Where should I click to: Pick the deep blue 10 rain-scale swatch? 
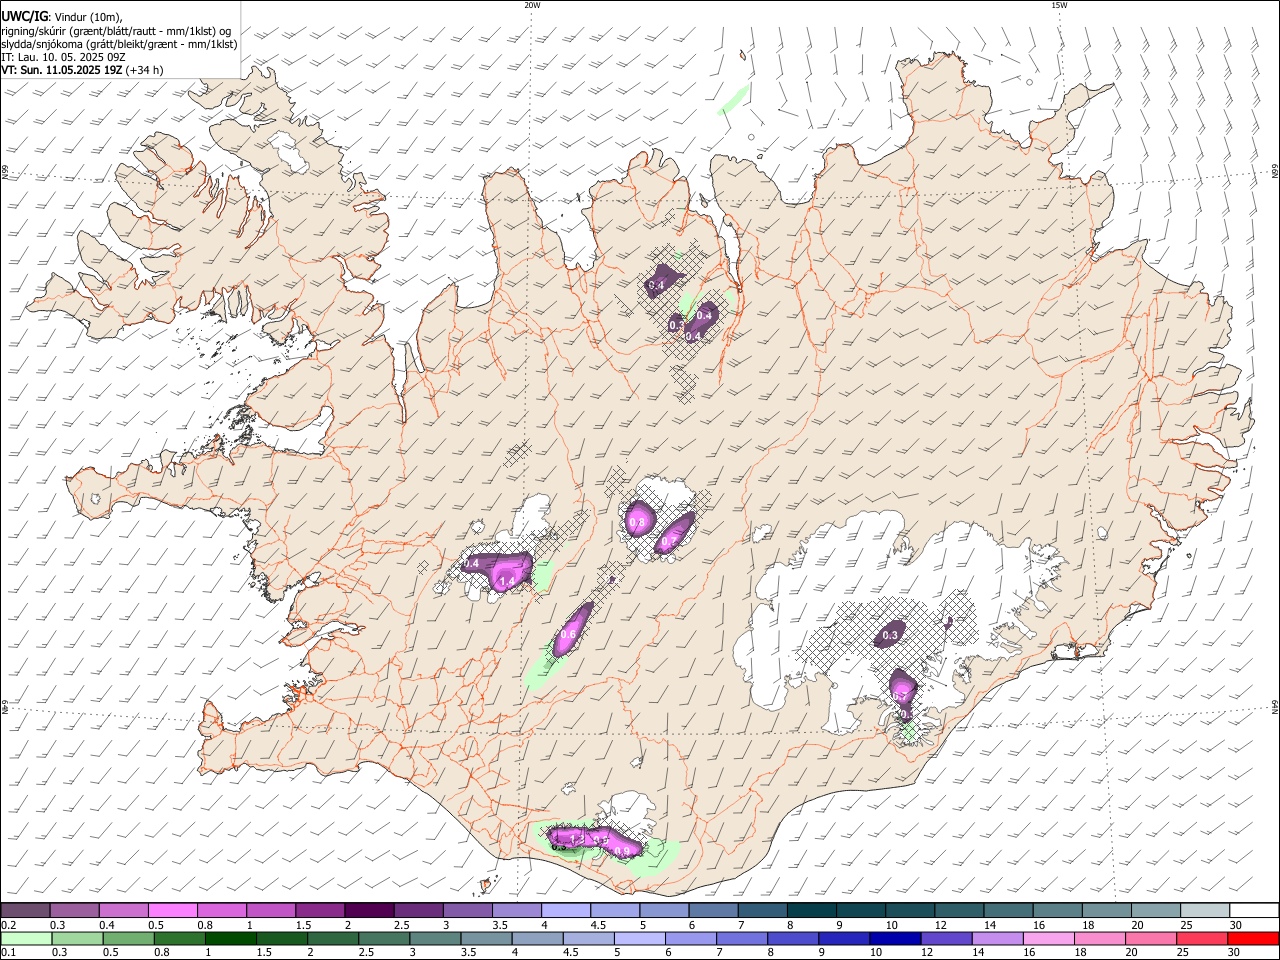click(894, 939)
